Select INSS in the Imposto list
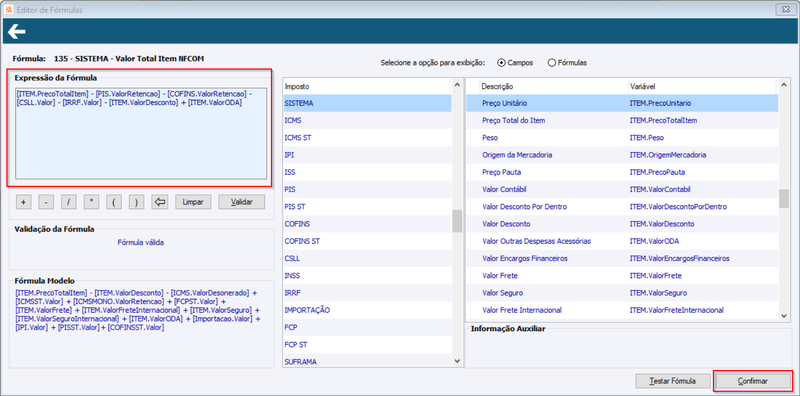Viewport: 800px width, 396px height. [x=367, y=276]
